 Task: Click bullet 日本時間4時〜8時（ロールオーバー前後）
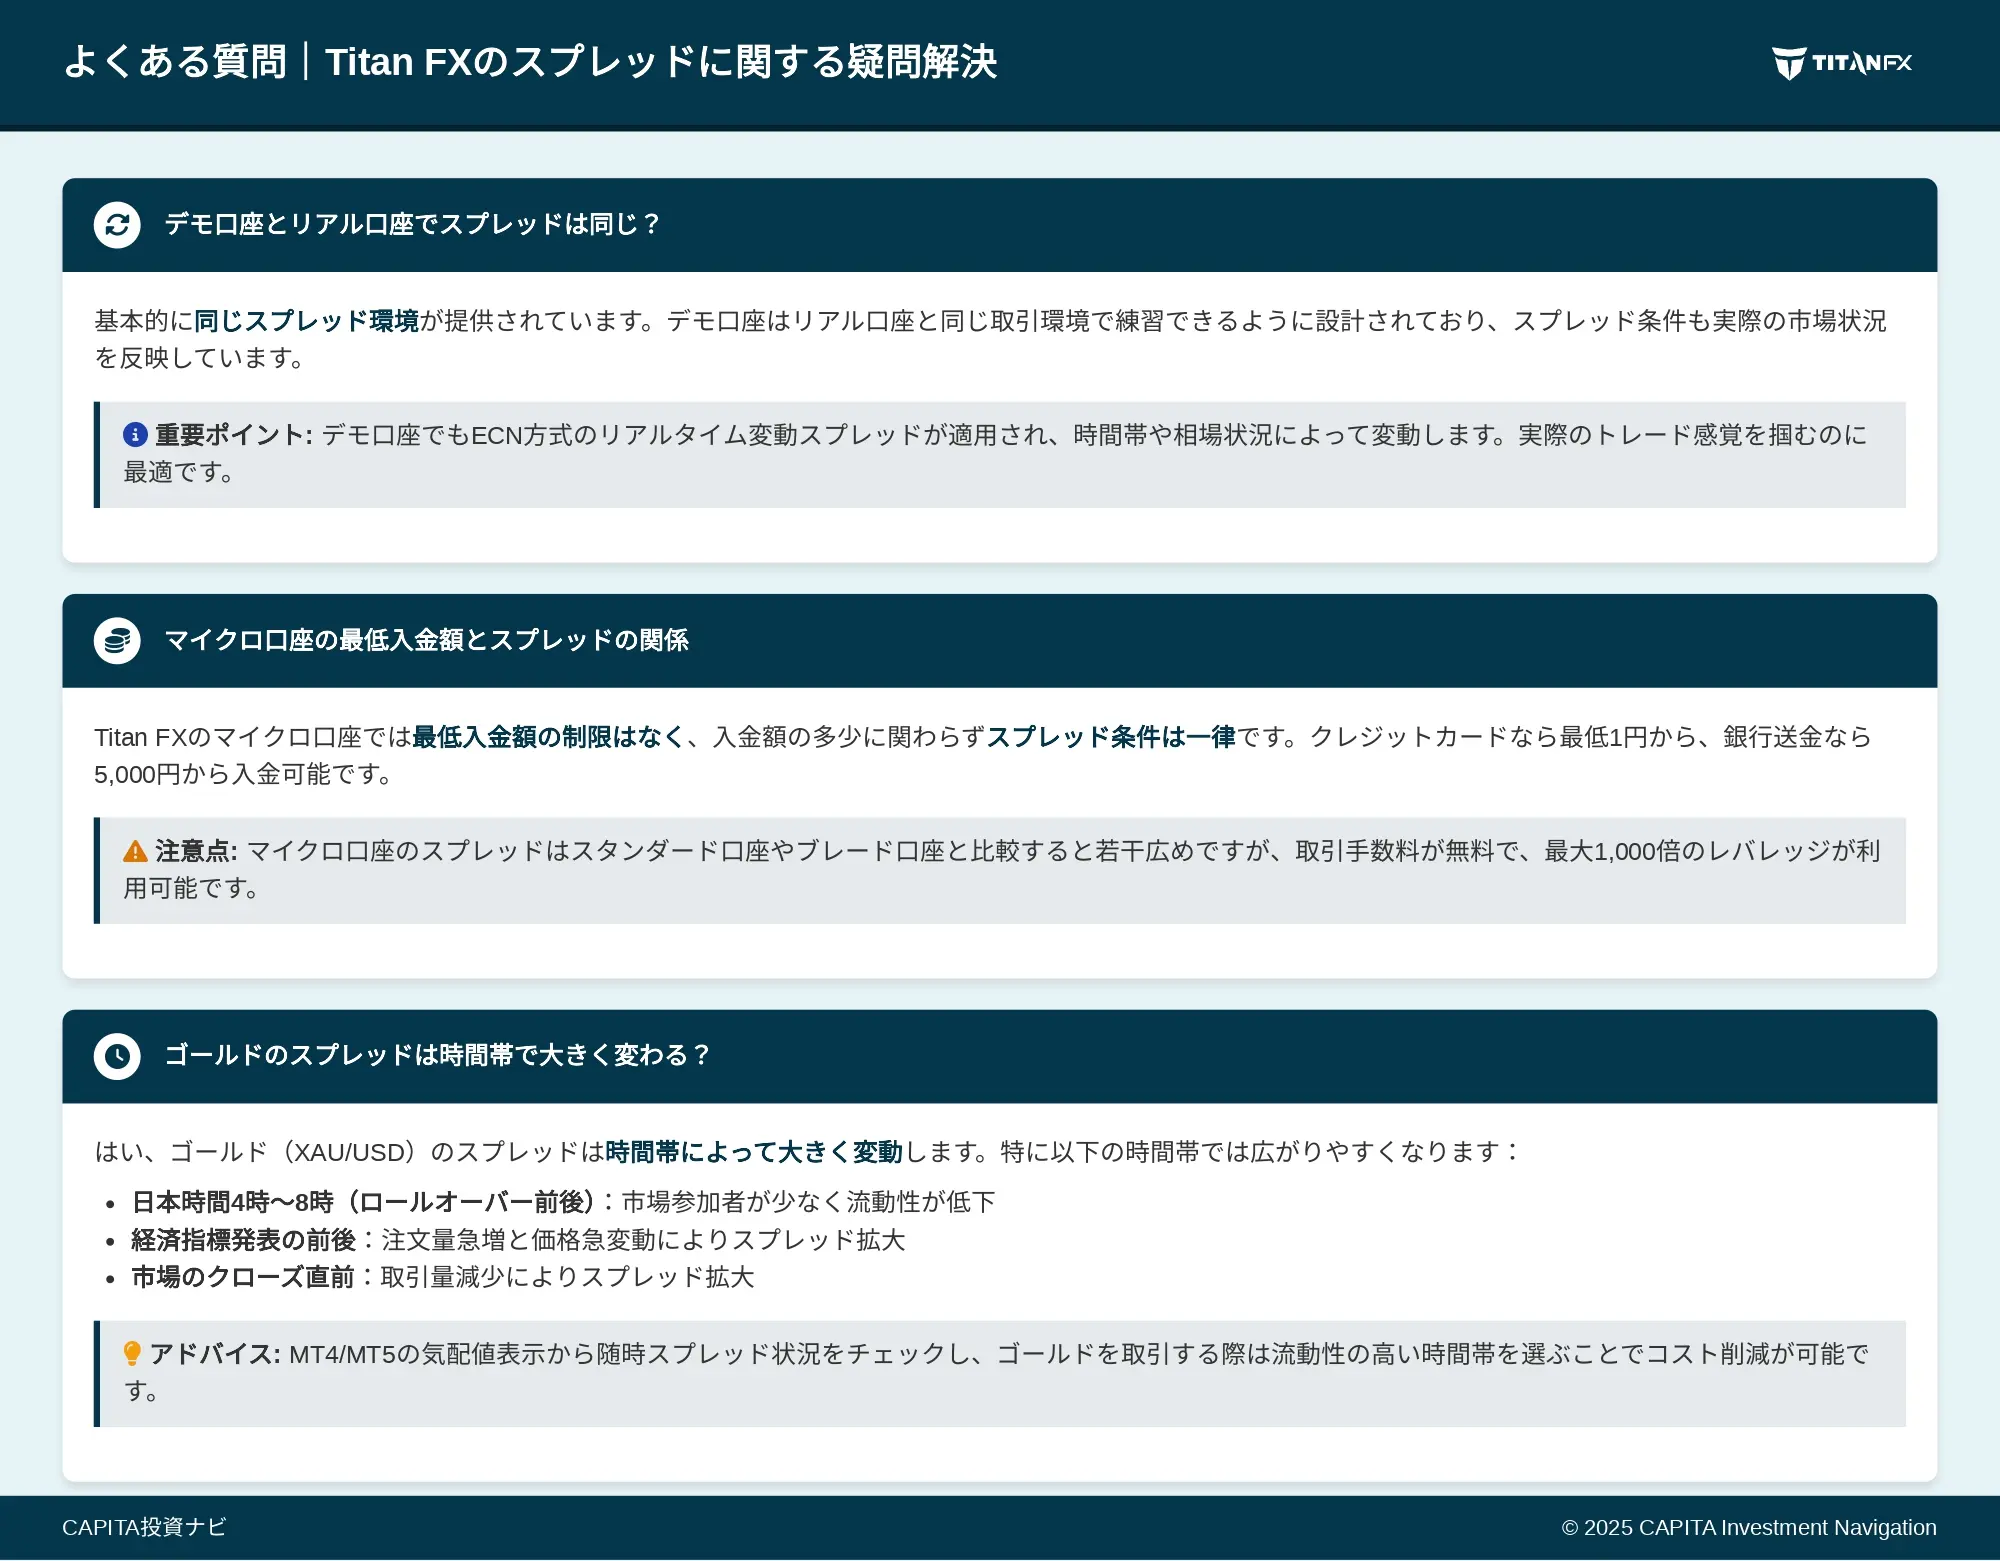(364, 1202)
